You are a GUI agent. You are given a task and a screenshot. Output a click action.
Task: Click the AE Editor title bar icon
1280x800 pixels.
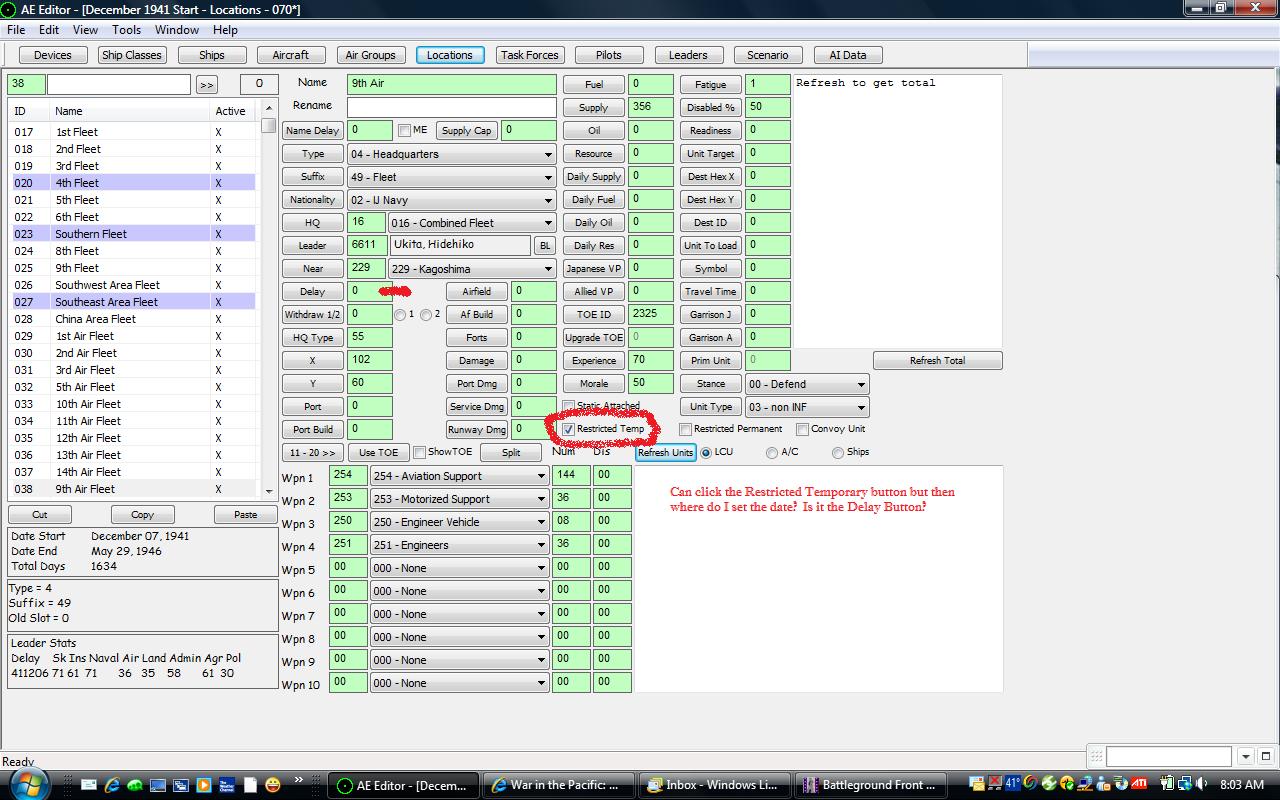tap(9, 9)
